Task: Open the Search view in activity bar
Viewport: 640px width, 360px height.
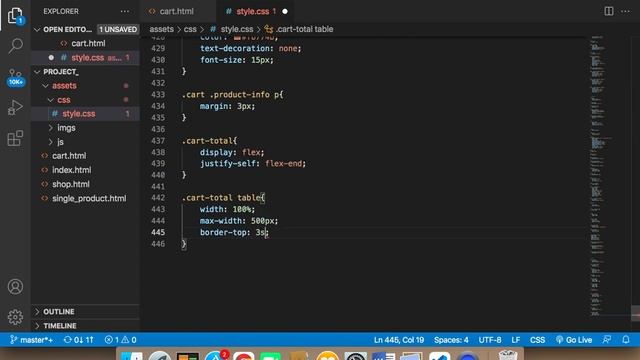Action: (15, 46)
